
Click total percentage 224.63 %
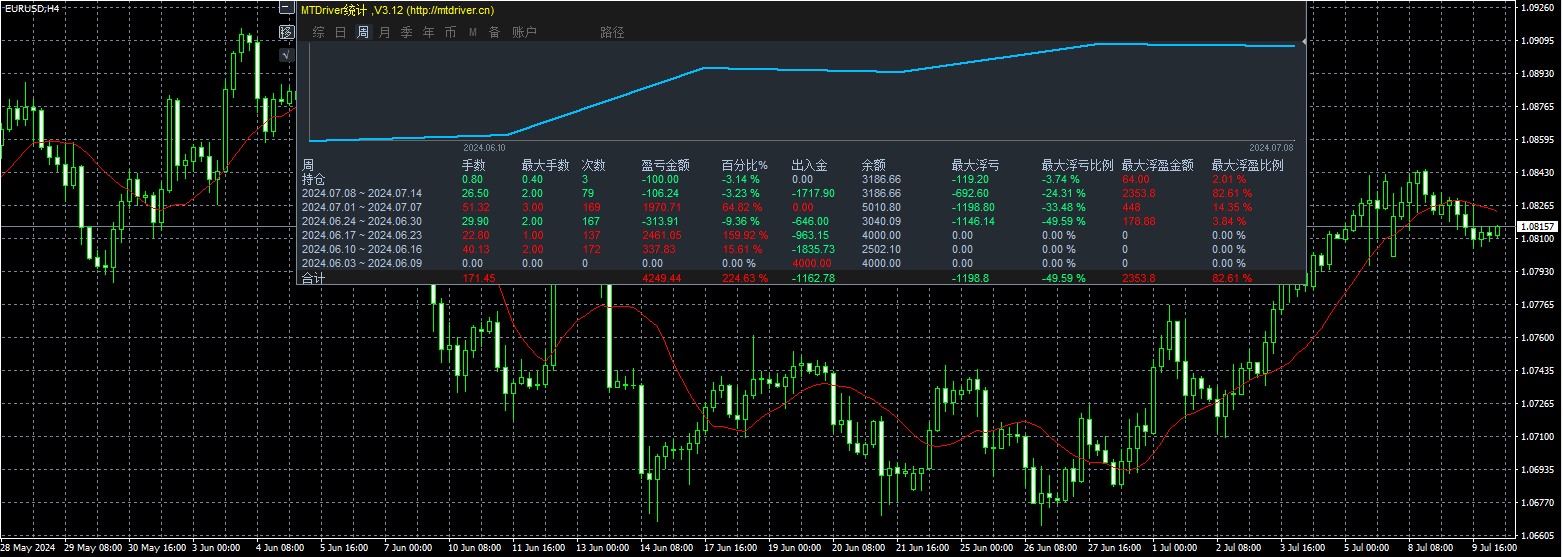coord(744,278)
